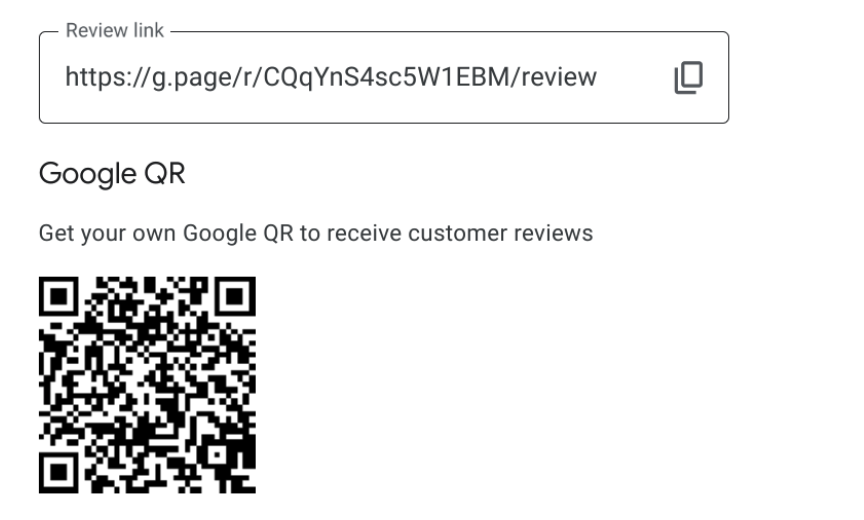Click the top-right finder square of QR code

click(x=235, y=296)
